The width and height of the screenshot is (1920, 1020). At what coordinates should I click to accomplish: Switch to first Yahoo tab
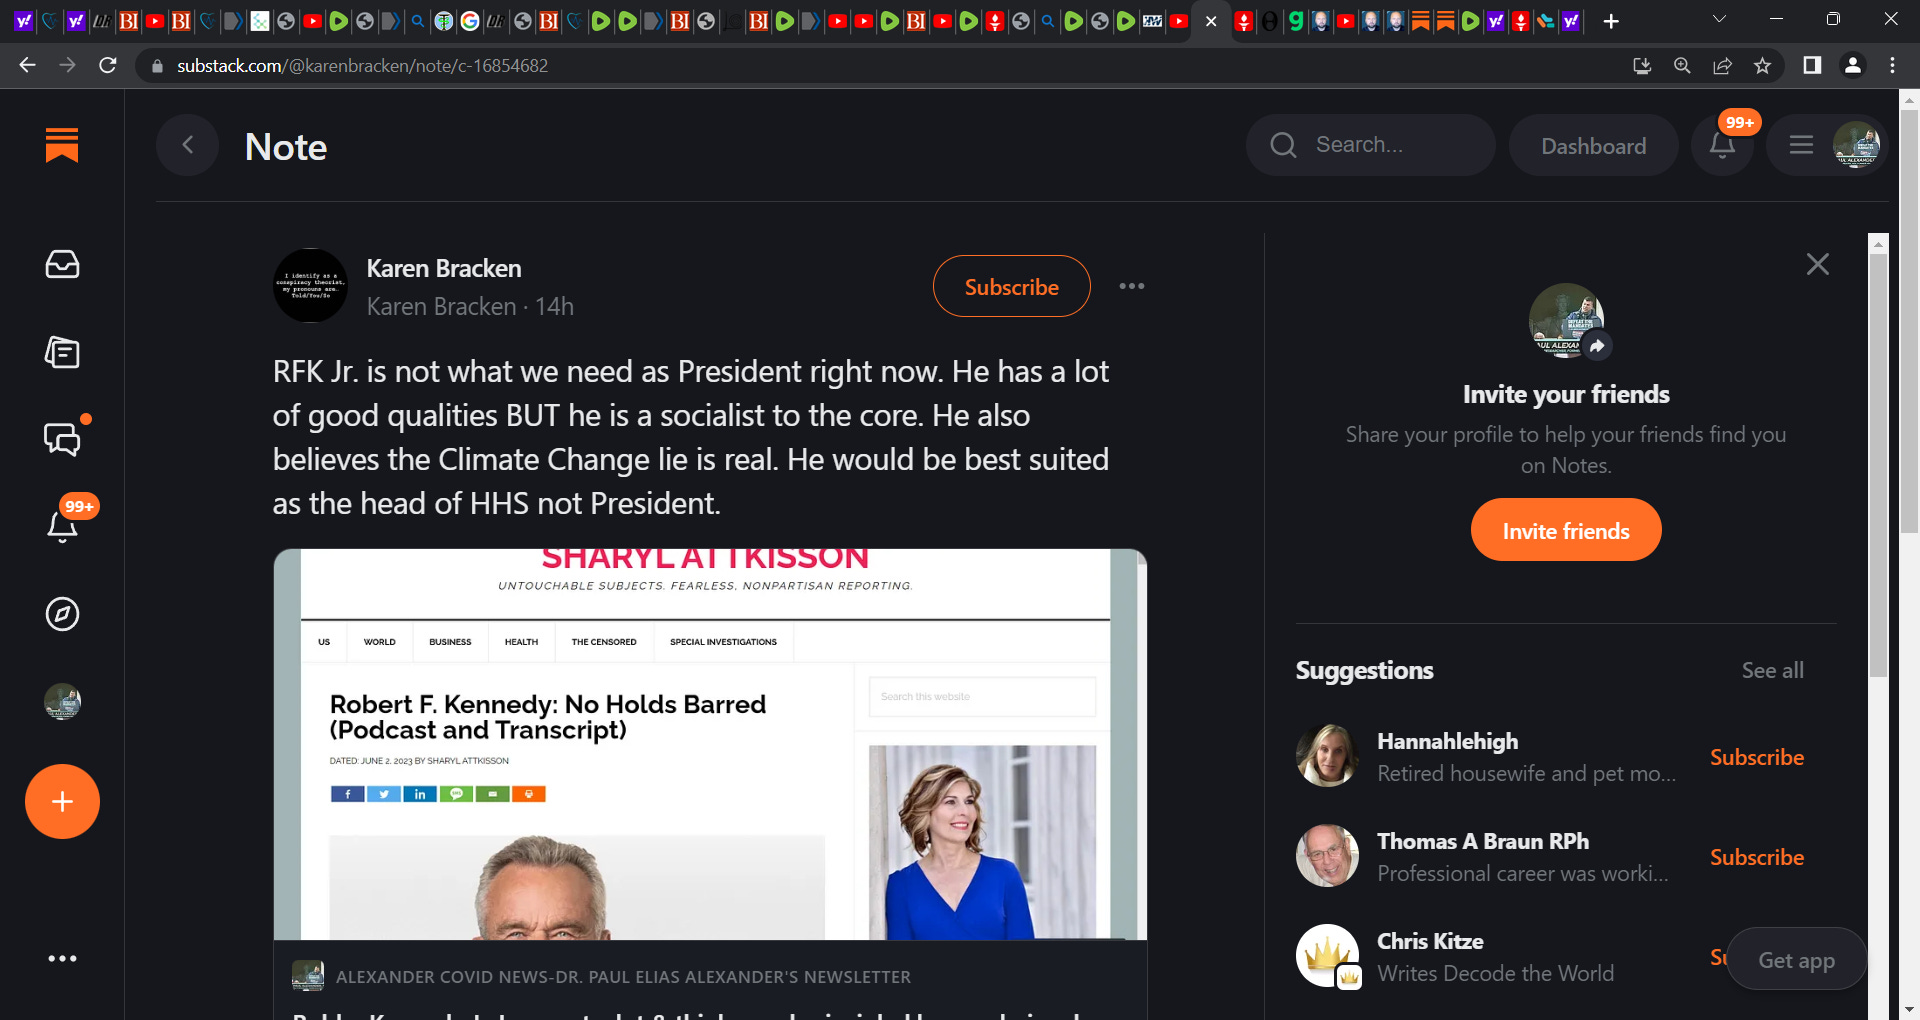[23, 21]
